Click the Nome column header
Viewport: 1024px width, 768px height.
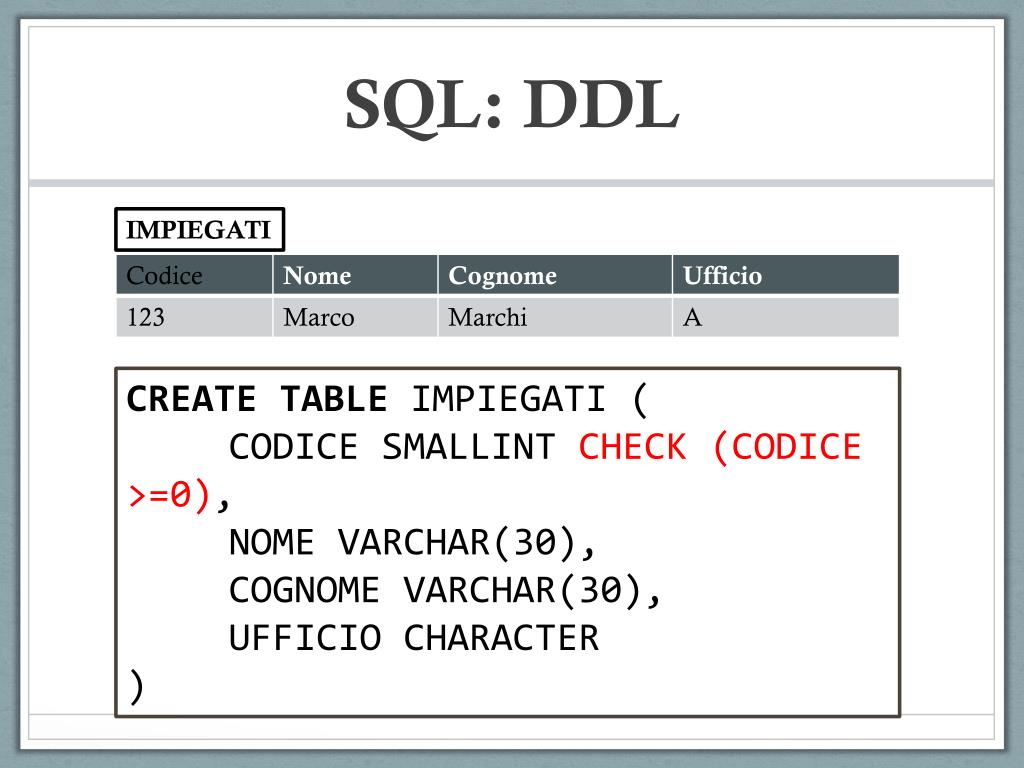click(355, 275)
